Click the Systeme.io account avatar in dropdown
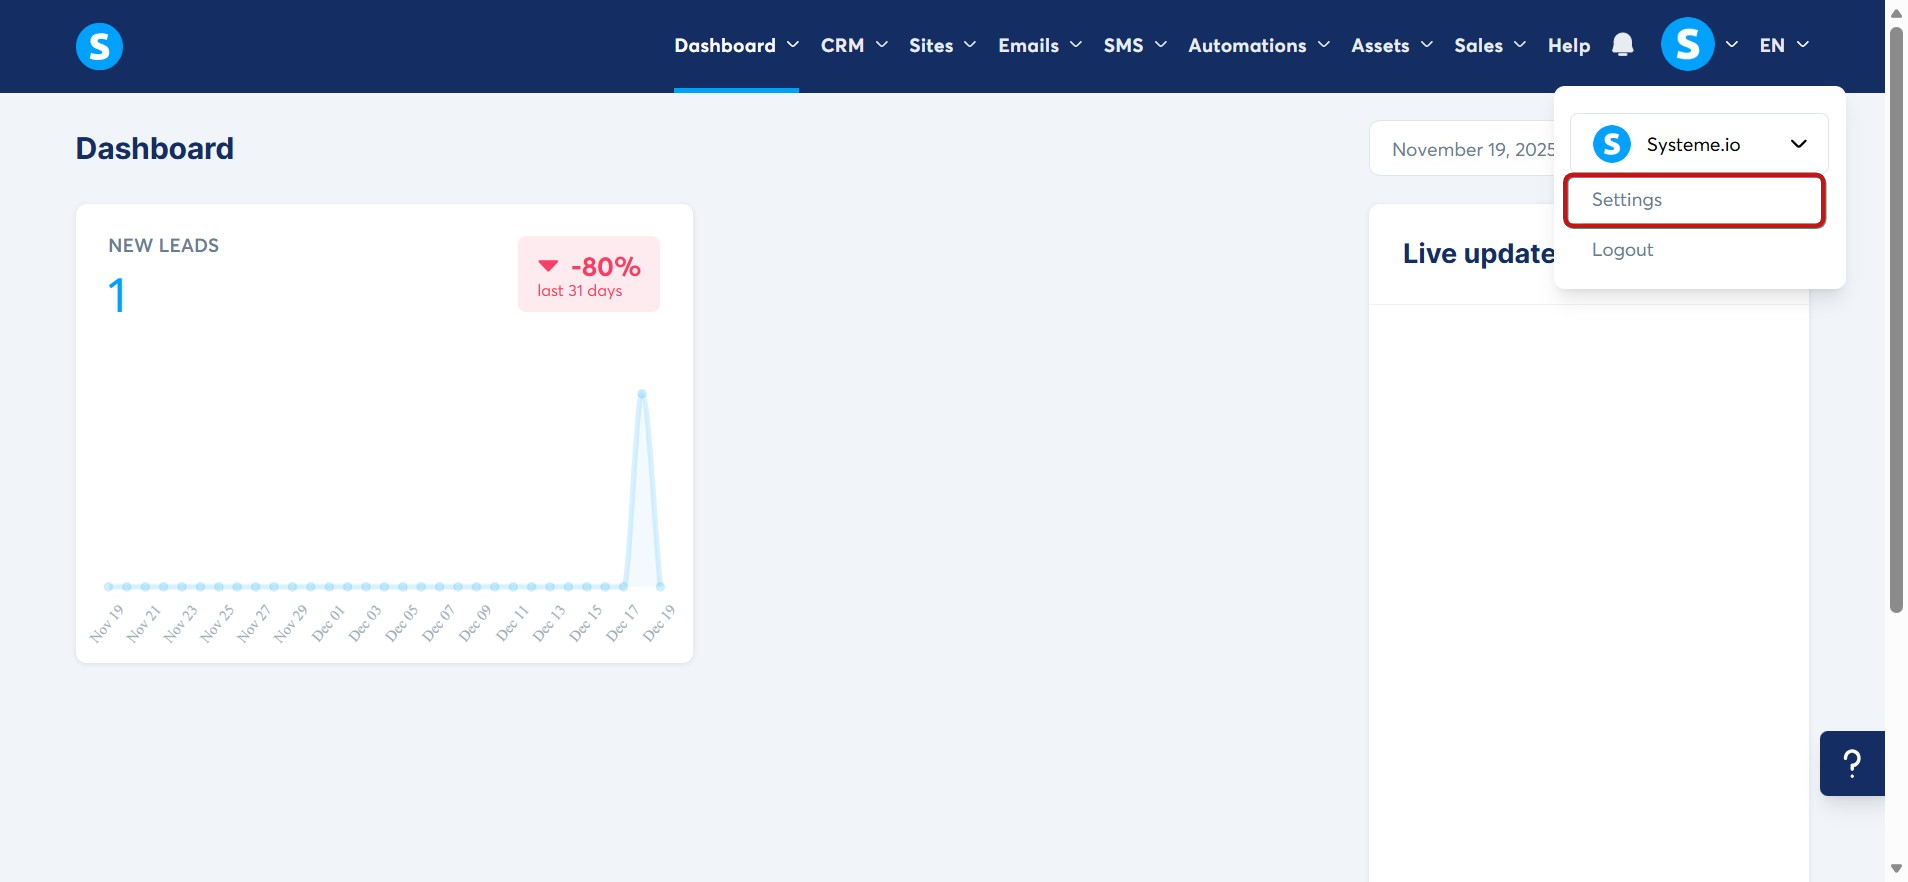Screen dimensions: 1908x882 click(x=1612, y=144)
